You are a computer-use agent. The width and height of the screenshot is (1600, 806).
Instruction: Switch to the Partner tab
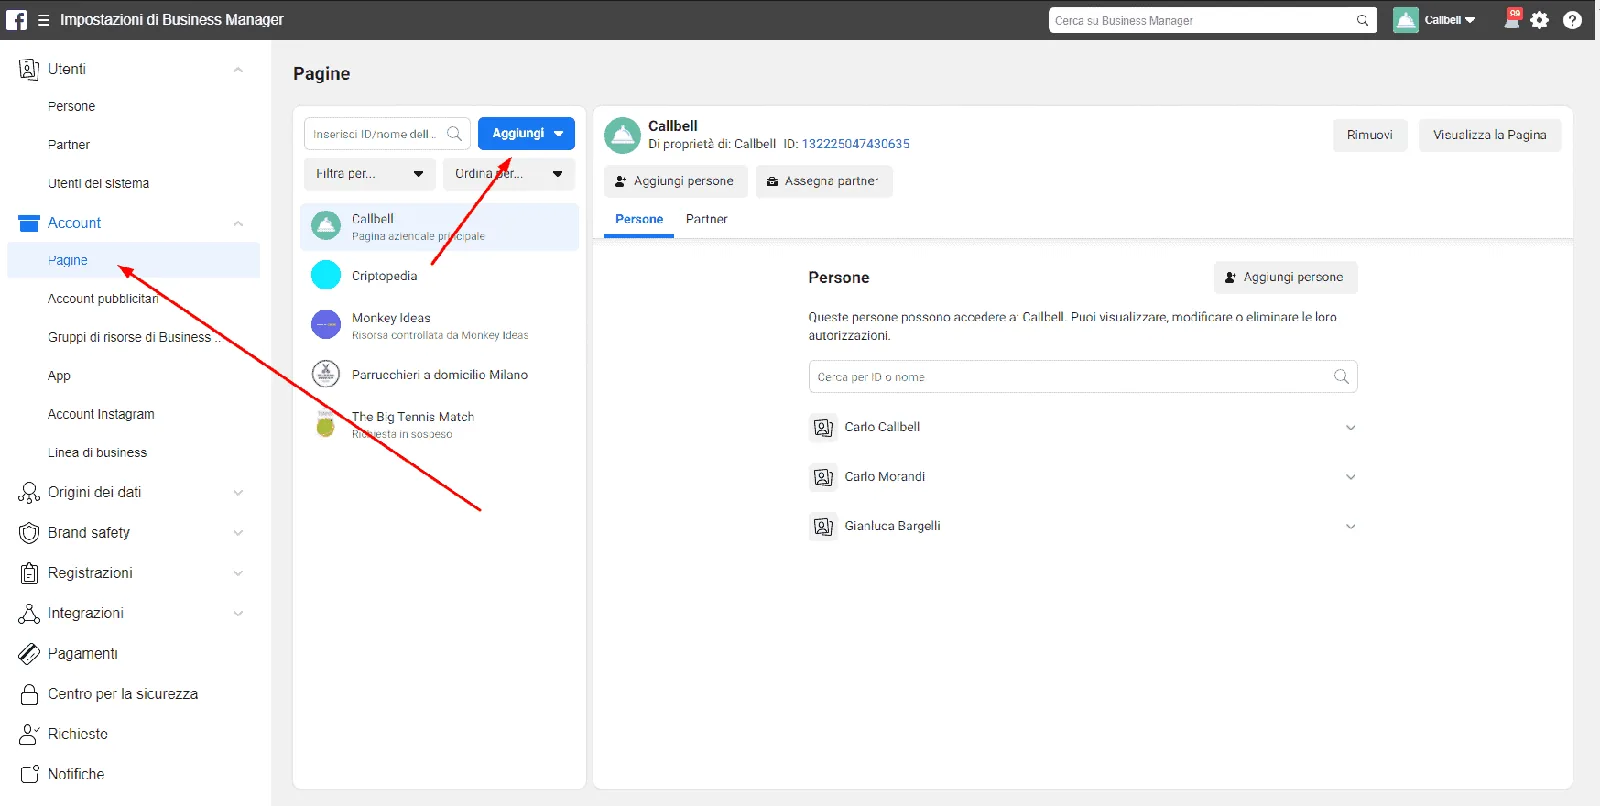click(x=707, y=219)
